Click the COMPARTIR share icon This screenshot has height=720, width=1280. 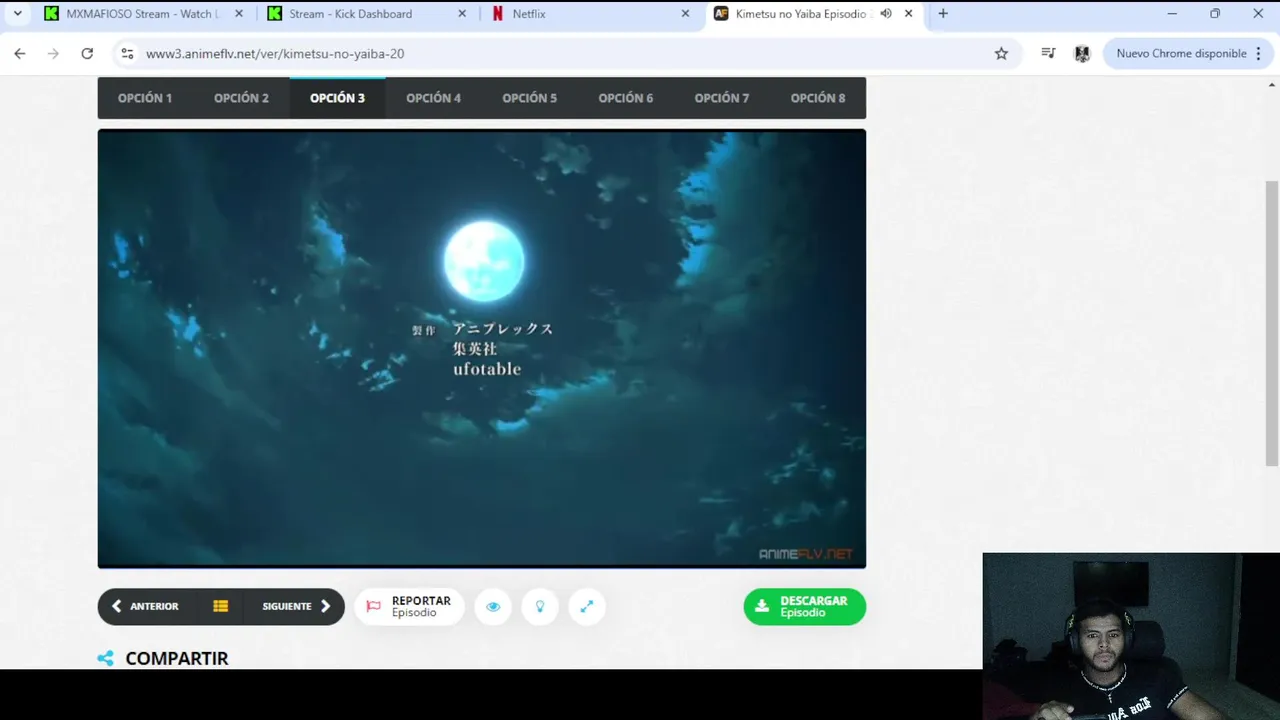click(105, 658)
